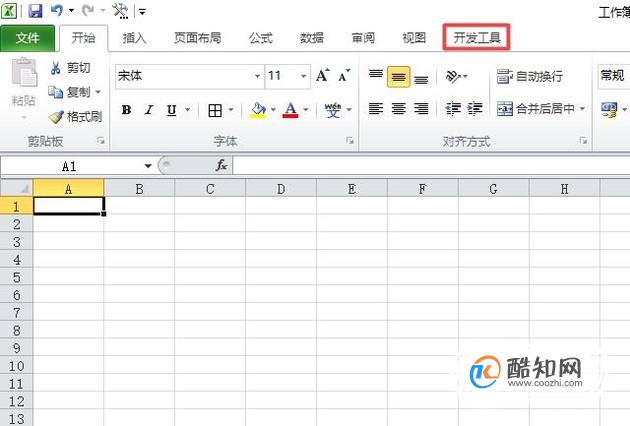Click the Save icon in quick access toolbar
The height and width of the screenshot is (426, 630).
[35, 10]
